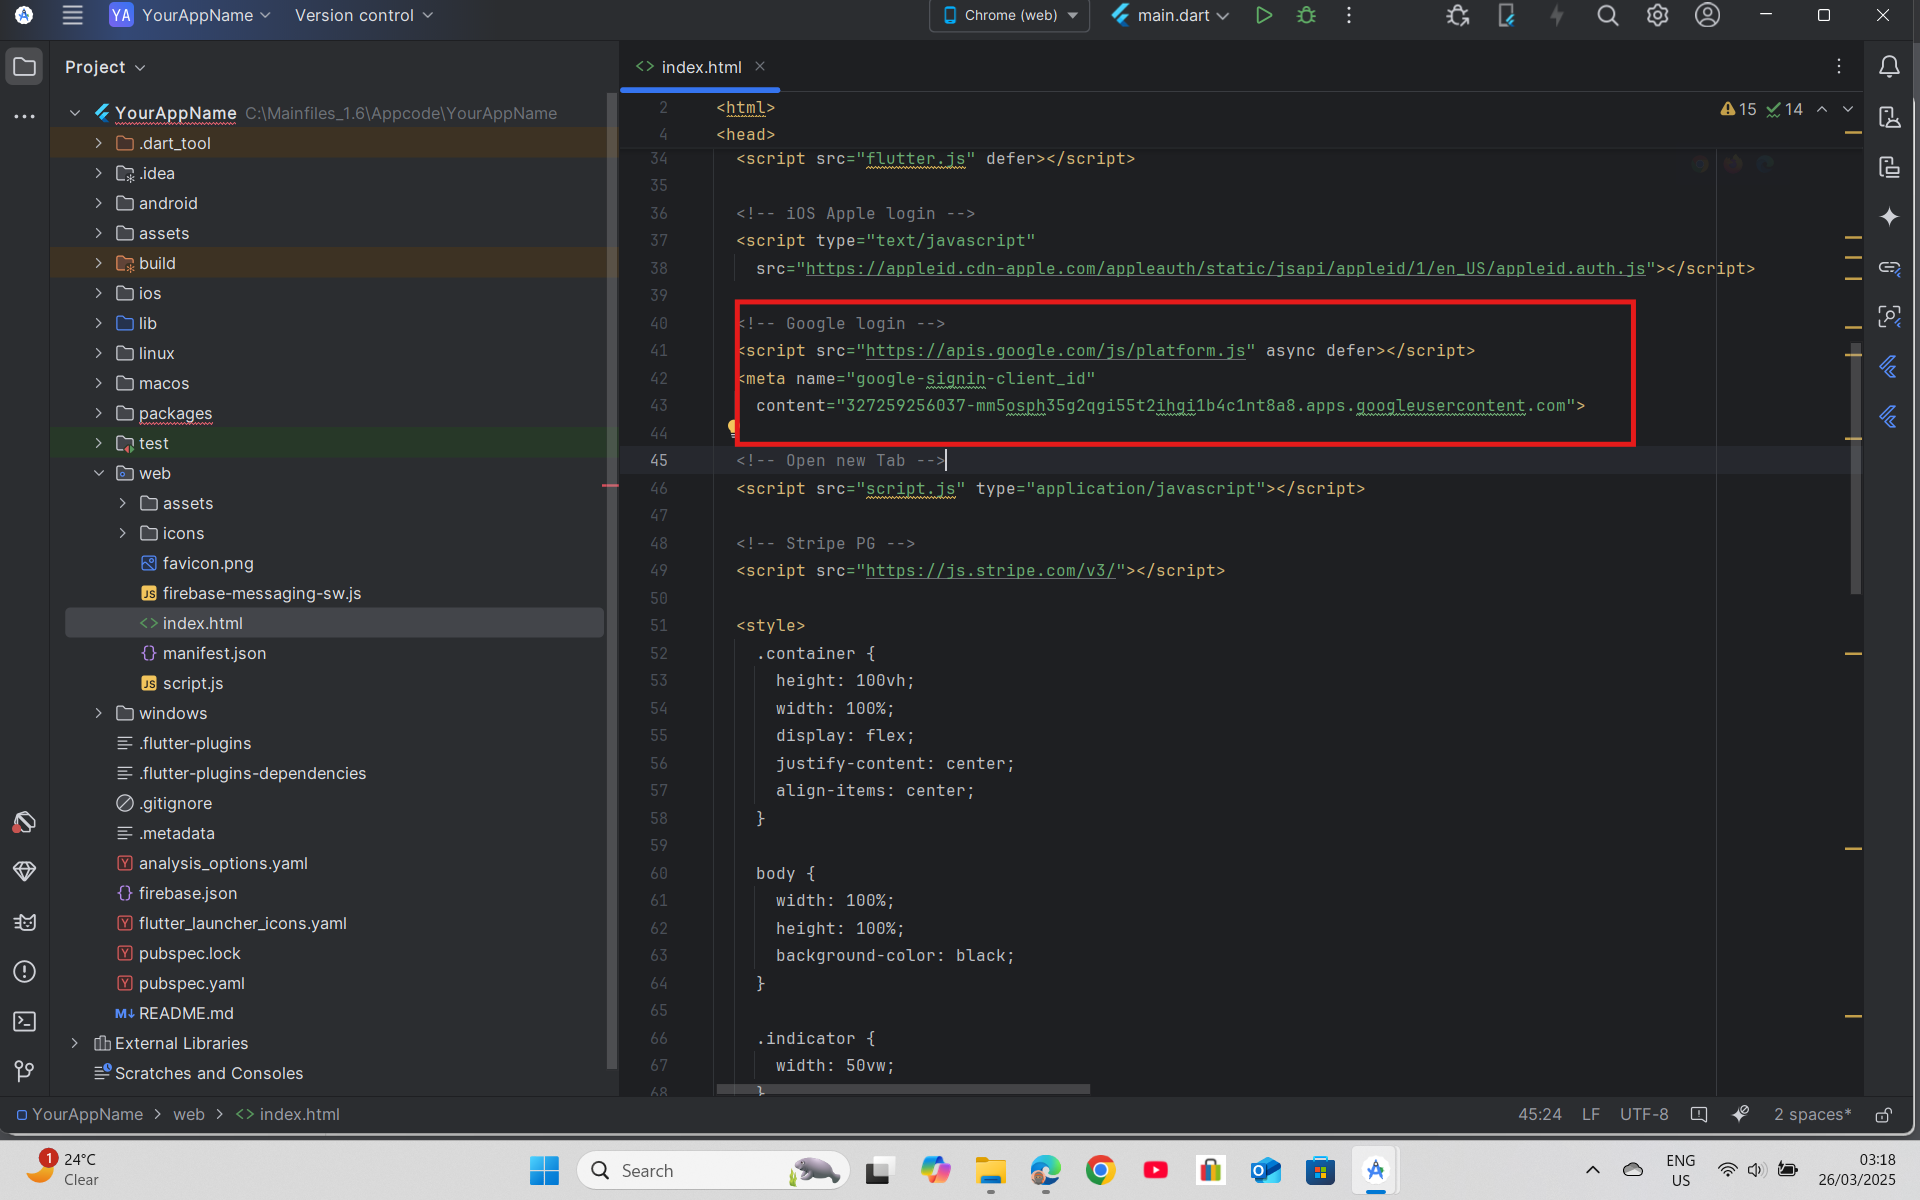Select README.md file

coord(186,1013)
